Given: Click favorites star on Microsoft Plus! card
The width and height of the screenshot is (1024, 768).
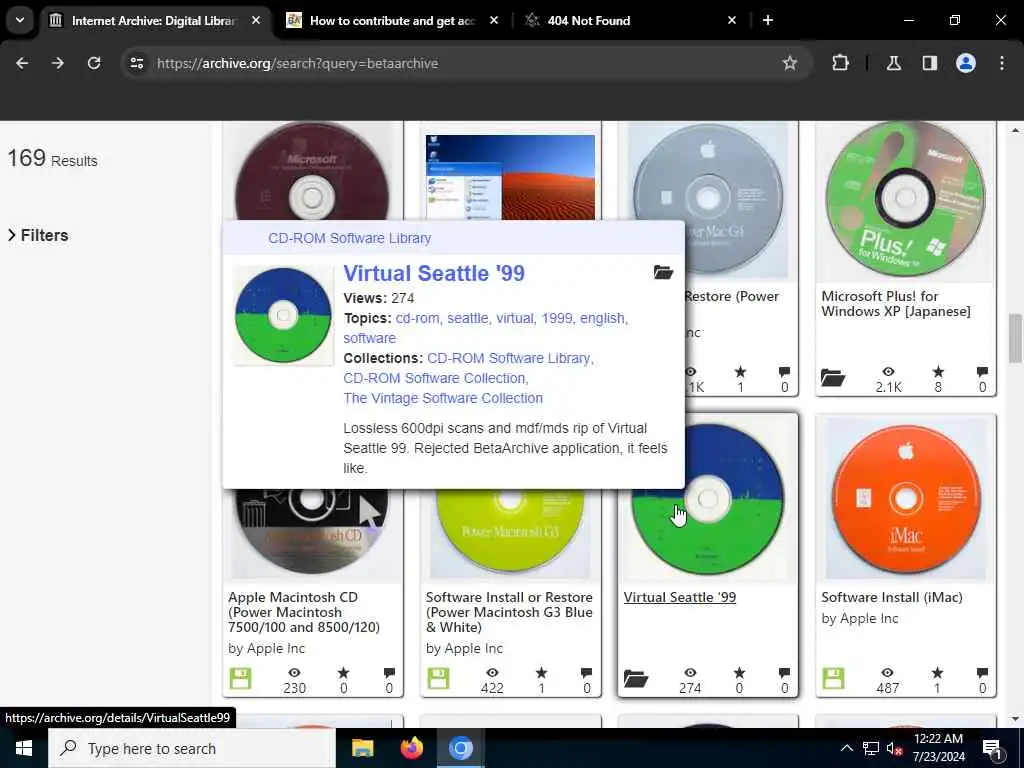Looking at the screenshot, I should (x=938, y=372).
